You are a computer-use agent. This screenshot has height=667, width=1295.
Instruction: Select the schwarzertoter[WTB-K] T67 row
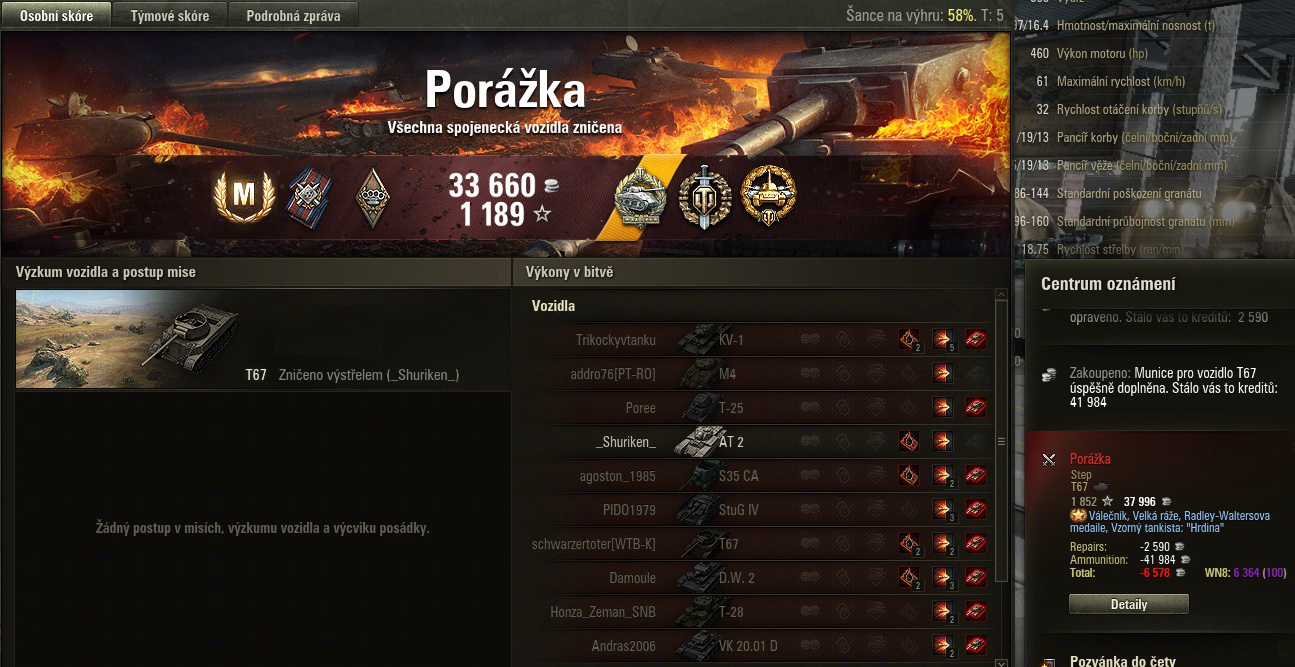pos(762,544)
